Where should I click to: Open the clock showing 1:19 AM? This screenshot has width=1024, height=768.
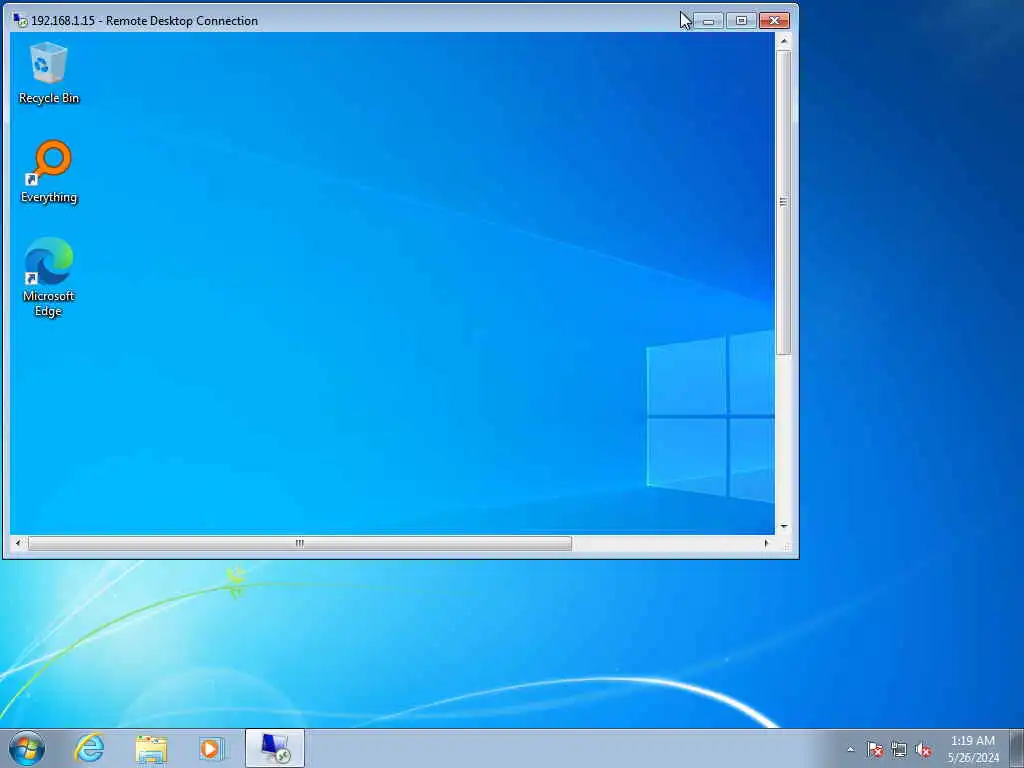[972, 741]
